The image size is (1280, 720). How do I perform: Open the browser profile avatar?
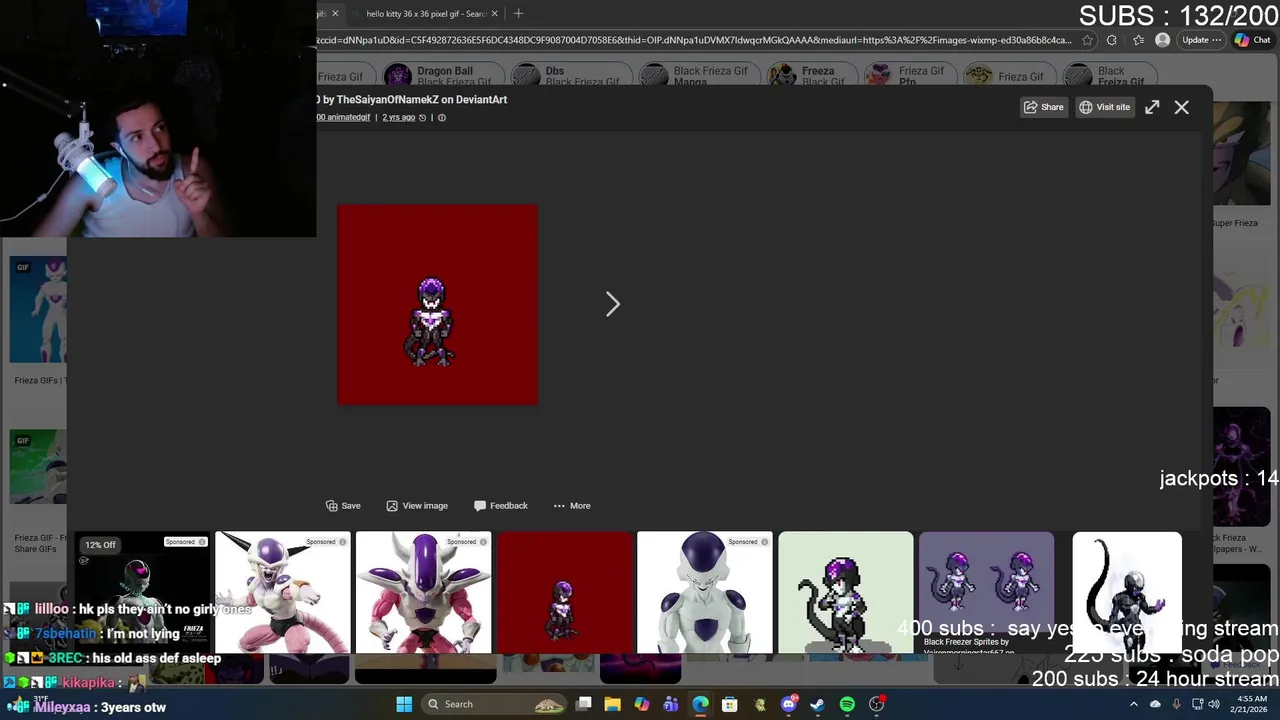(1162, 40)
